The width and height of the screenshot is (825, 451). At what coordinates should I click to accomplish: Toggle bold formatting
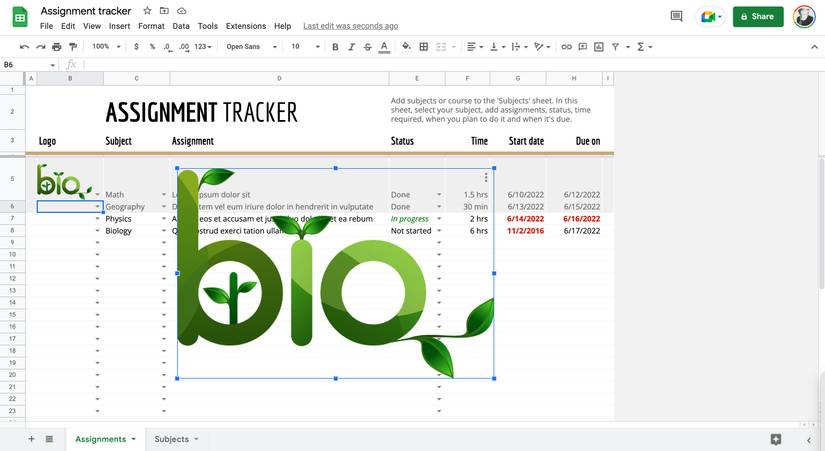(335, 47)
